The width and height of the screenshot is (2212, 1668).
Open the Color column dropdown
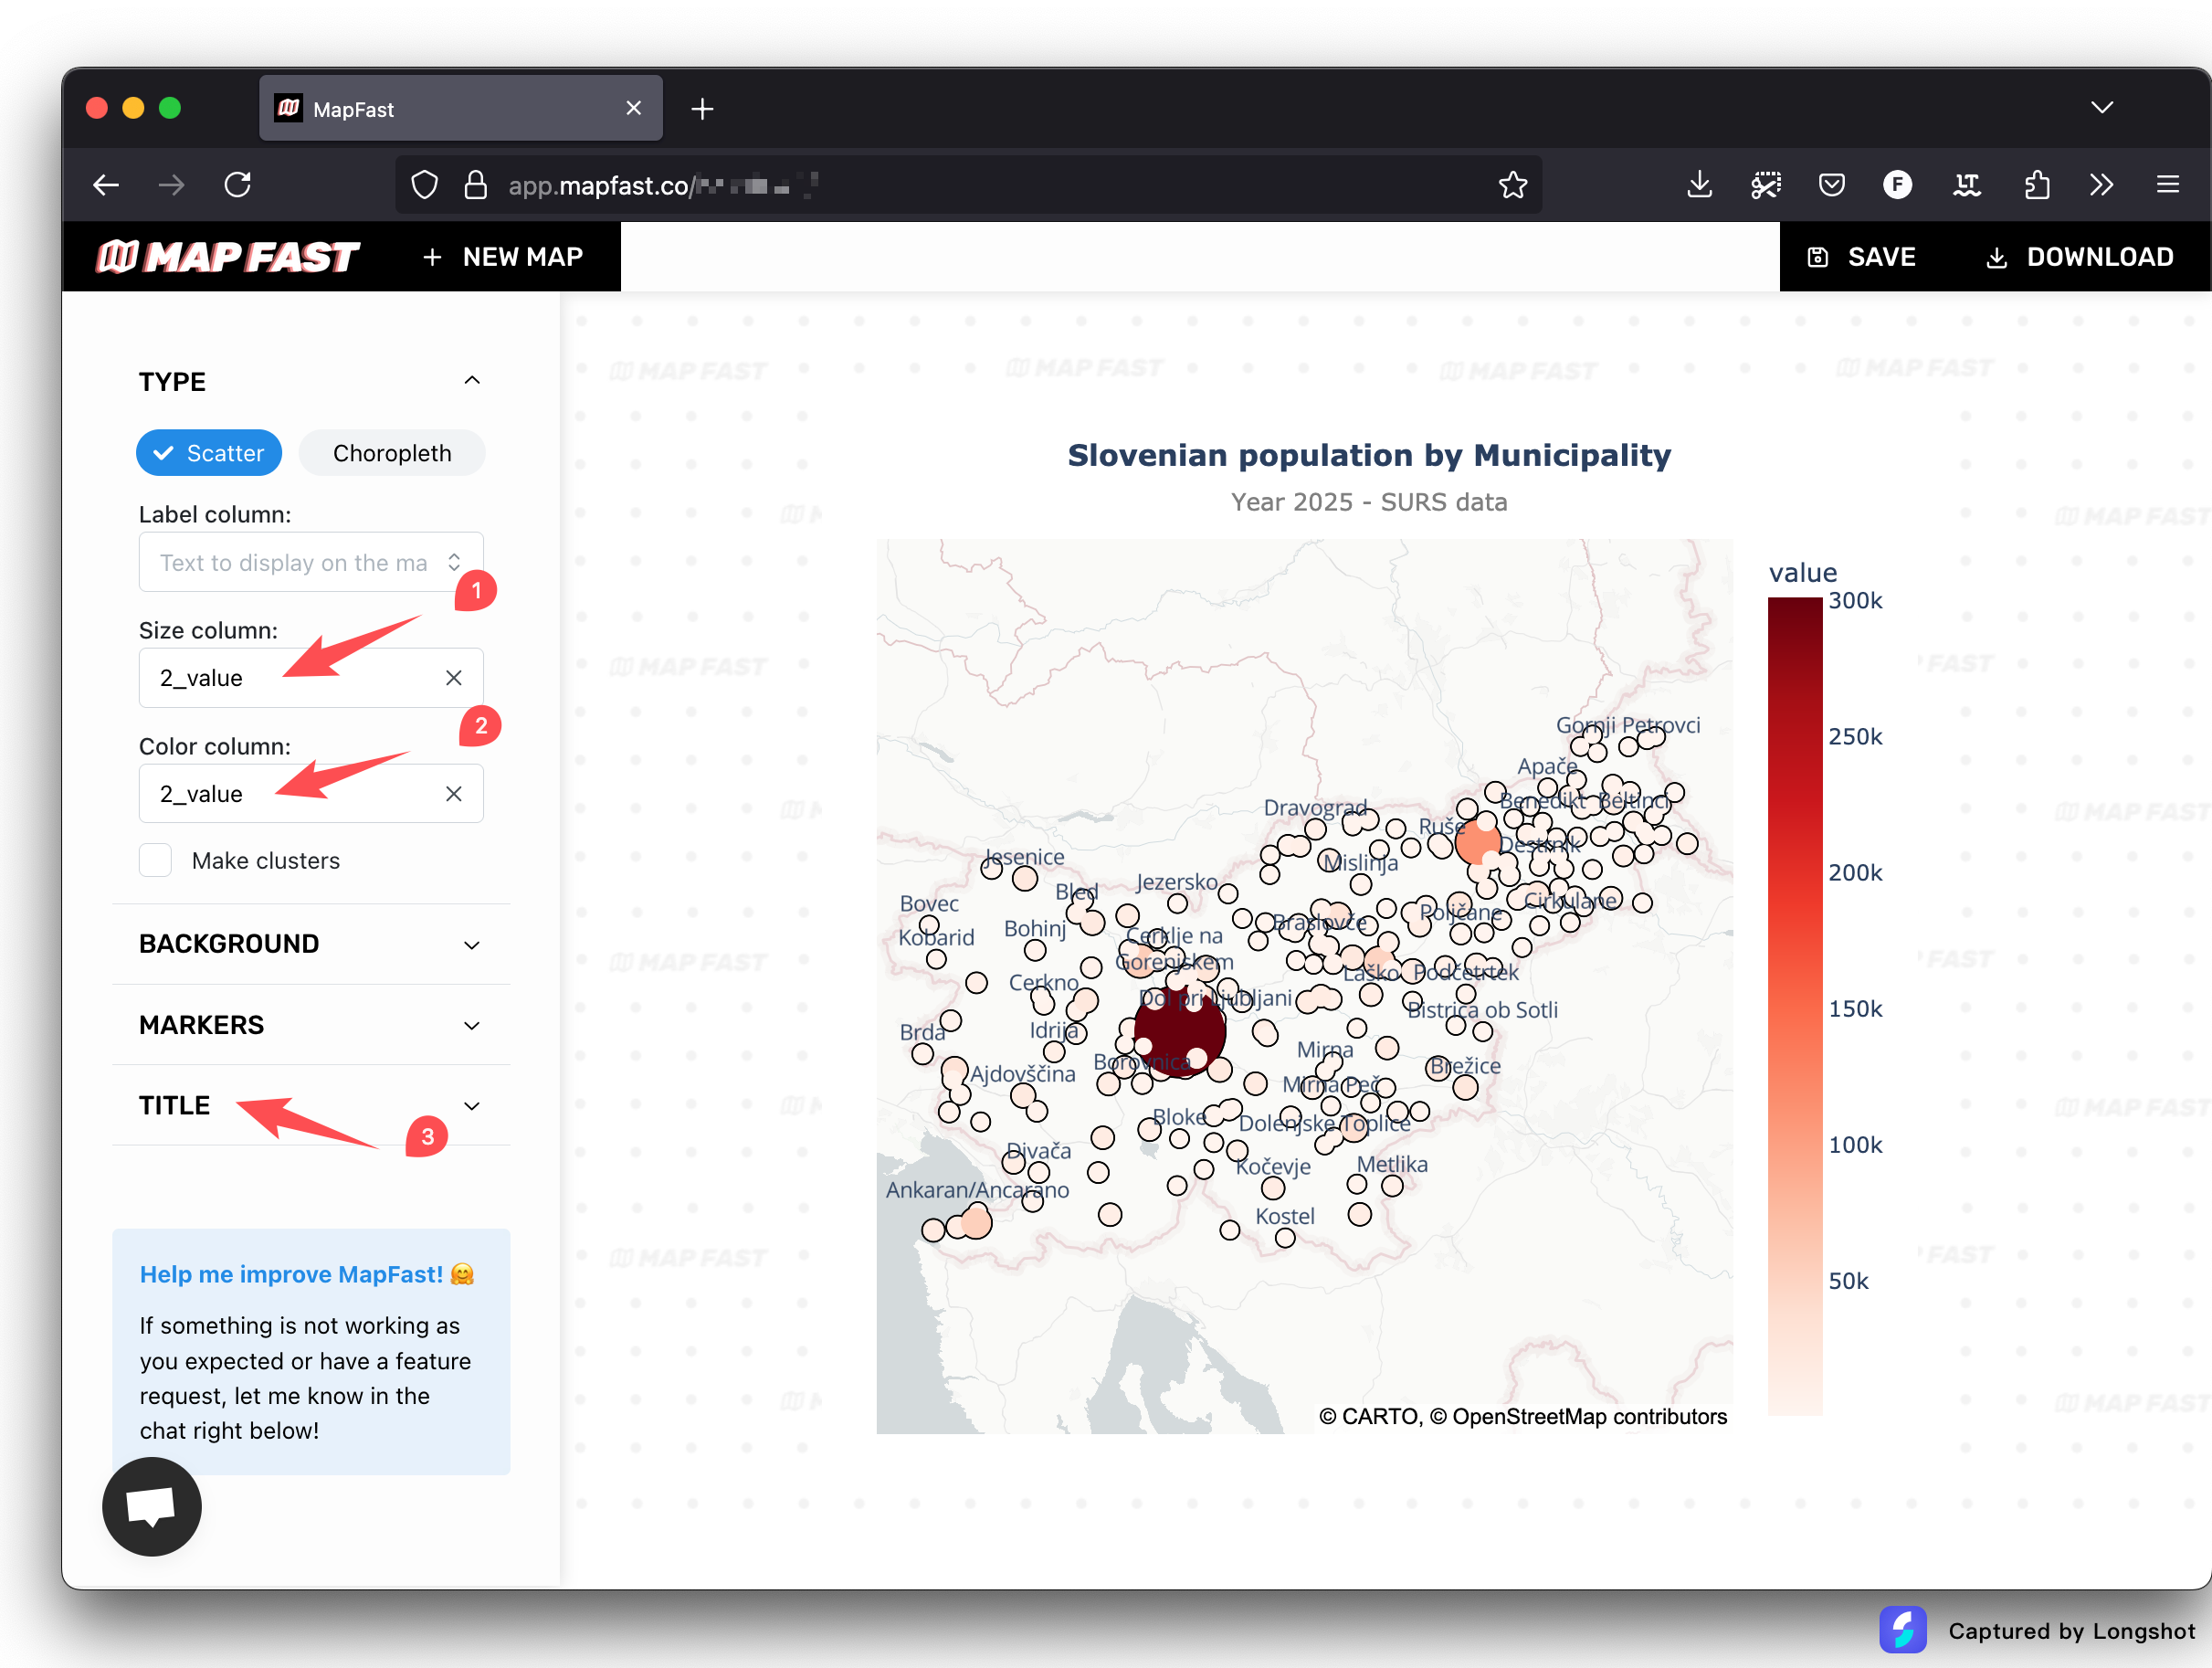311,794
